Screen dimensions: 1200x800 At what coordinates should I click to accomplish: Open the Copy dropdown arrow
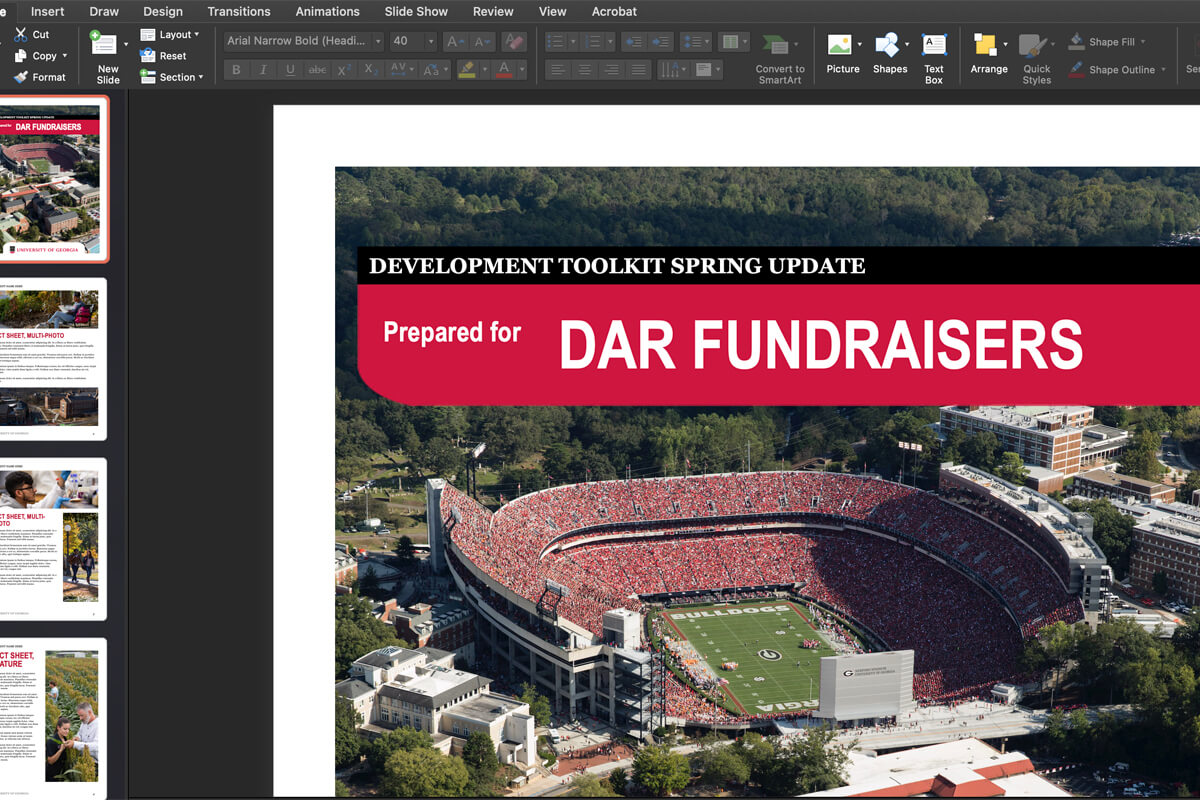pos(65,56)
